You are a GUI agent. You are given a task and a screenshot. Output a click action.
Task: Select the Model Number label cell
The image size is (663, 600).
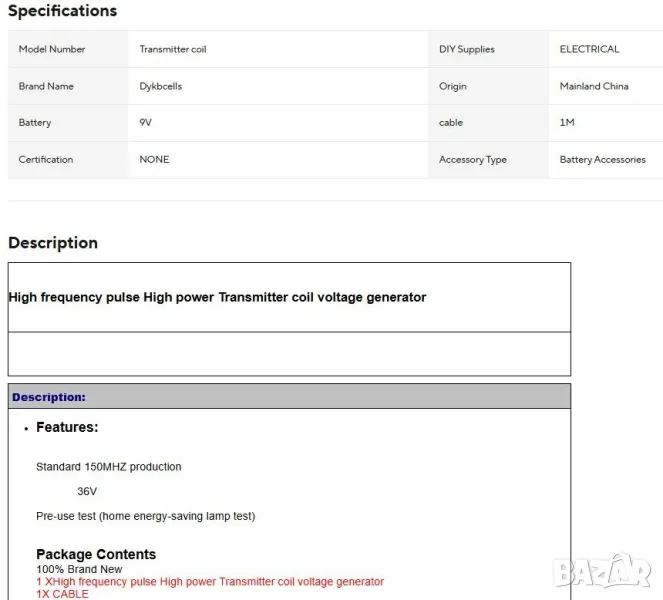point(52,49)
